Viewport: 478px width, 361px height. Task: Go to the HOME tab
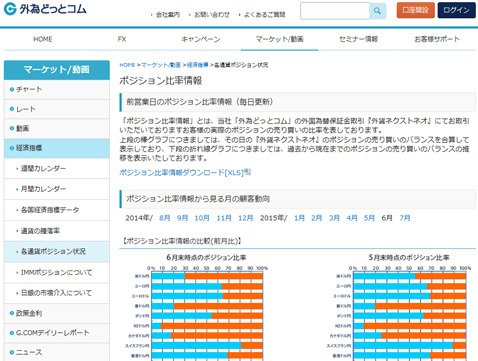click(43, 39)
